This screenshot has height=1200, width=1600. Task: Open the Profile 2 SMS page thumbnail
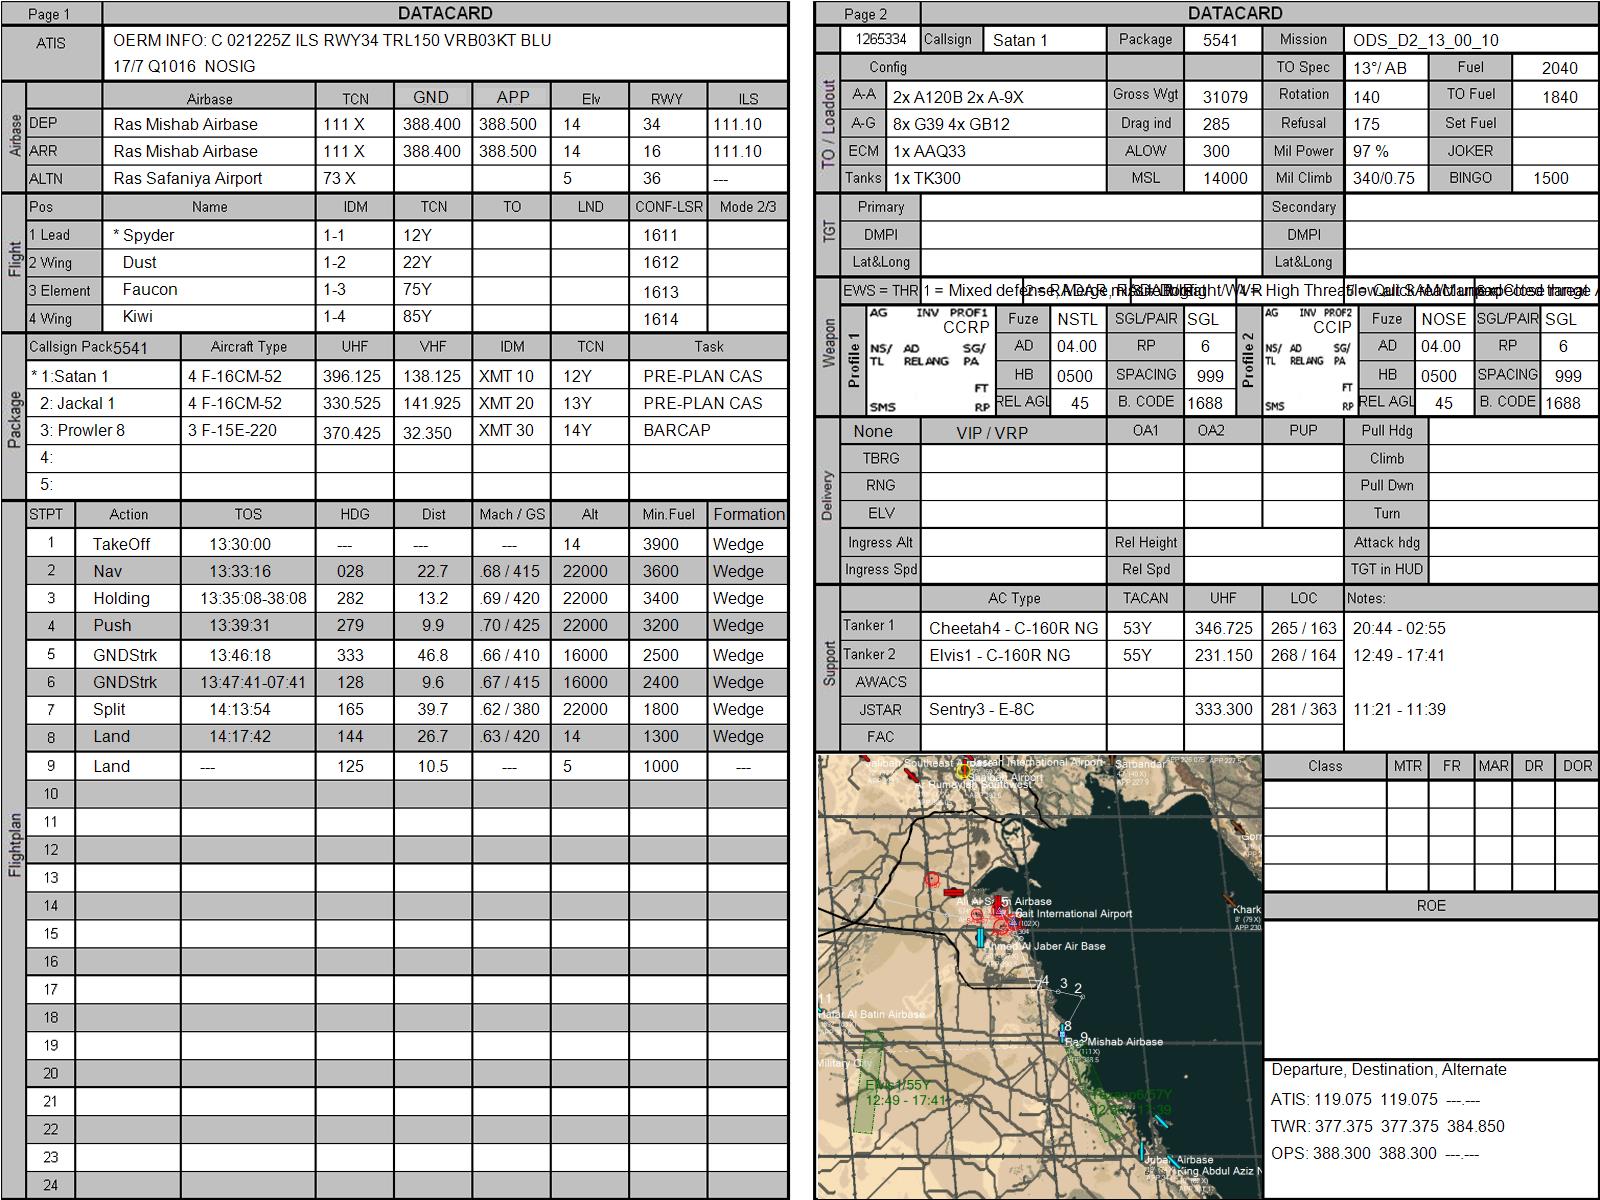[x=1309, y=360]
